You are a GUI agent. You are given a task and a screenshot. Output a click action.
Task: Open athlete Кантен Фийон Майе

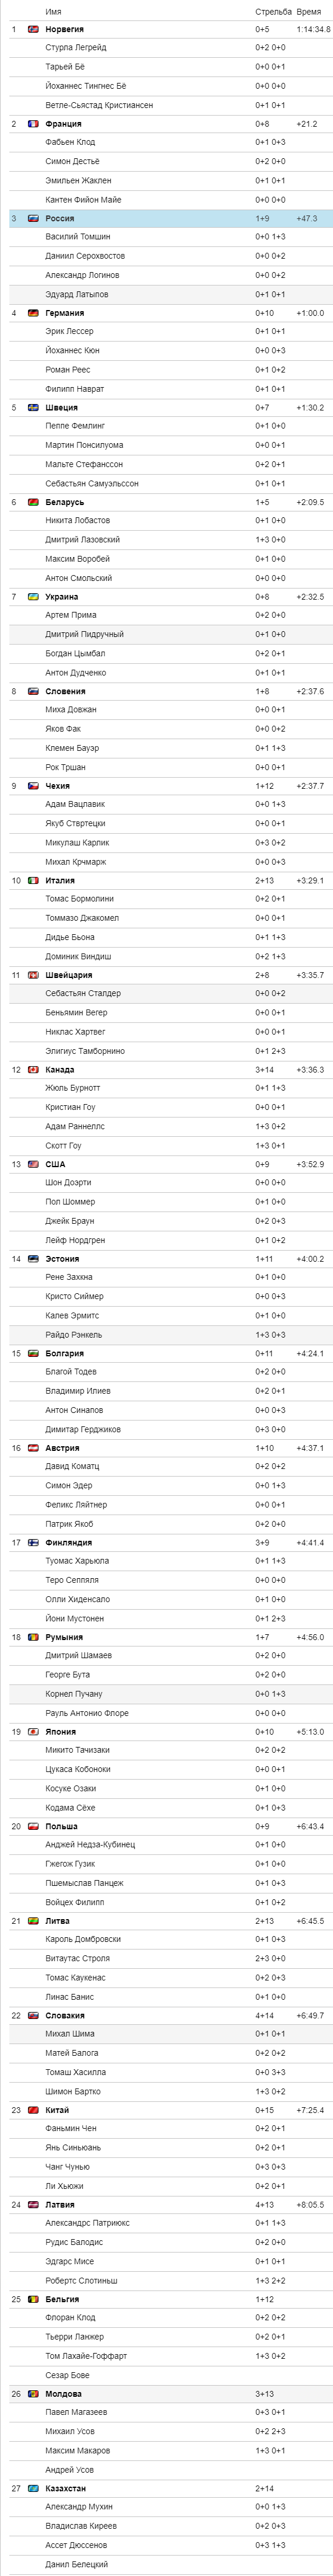click(83, 199)
